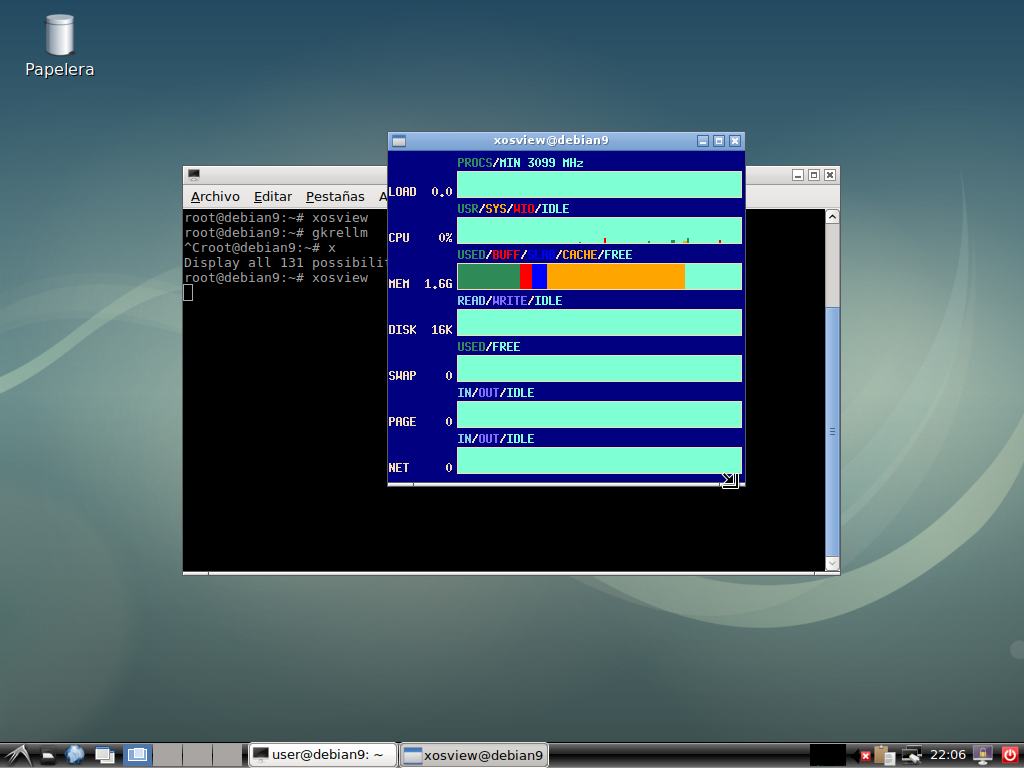Open the xosview titlebar window menu
1024x768 pixels.
click(x=396, y=140)
